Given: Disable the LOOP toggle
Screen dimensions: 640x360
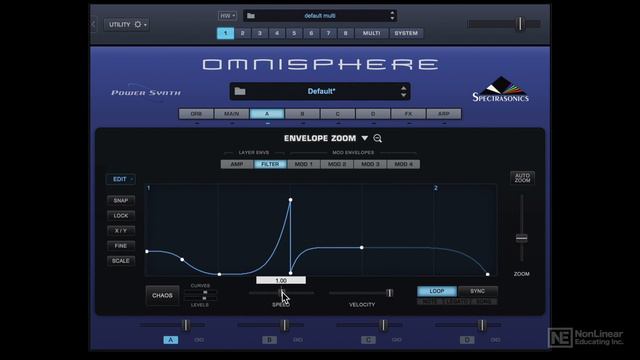Looking at the screenshot, I should pyautogui.click(x=437, y=291).
